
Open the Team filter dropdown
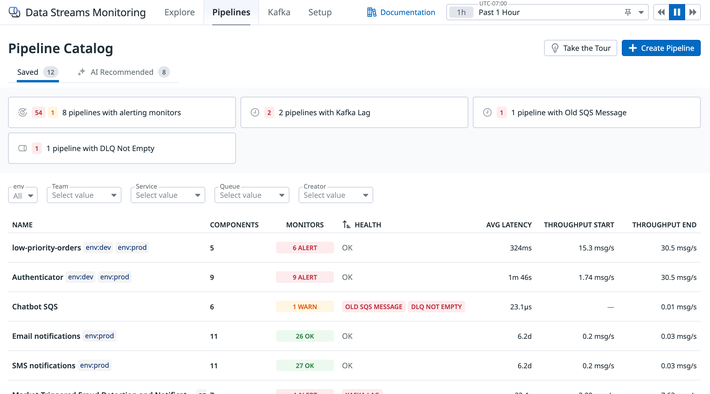(x=84, y=195)
